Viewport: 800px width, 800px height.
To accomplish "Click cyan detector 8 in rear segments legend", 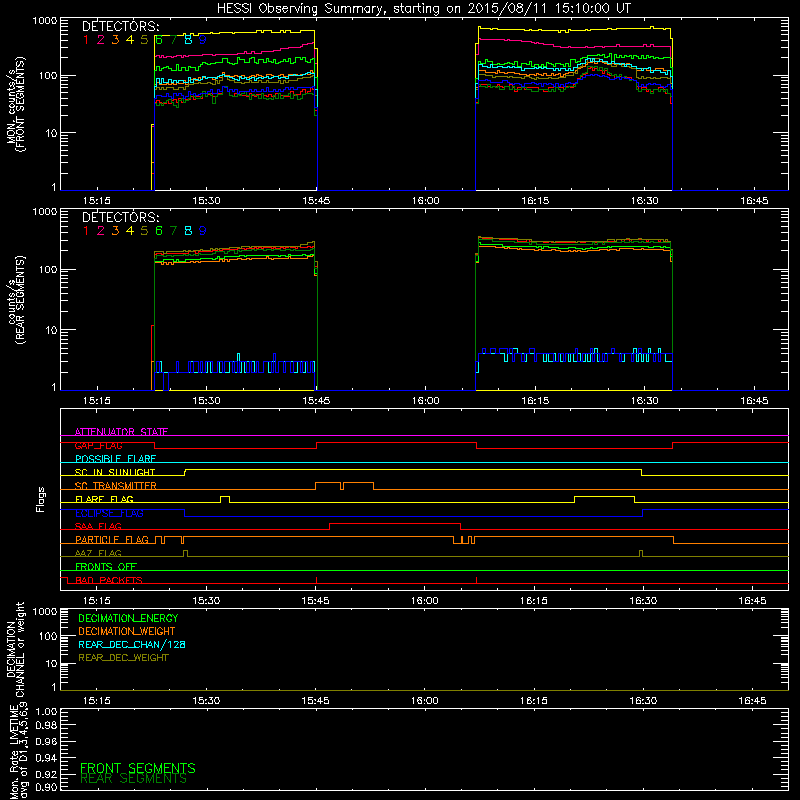I will 188,231.
